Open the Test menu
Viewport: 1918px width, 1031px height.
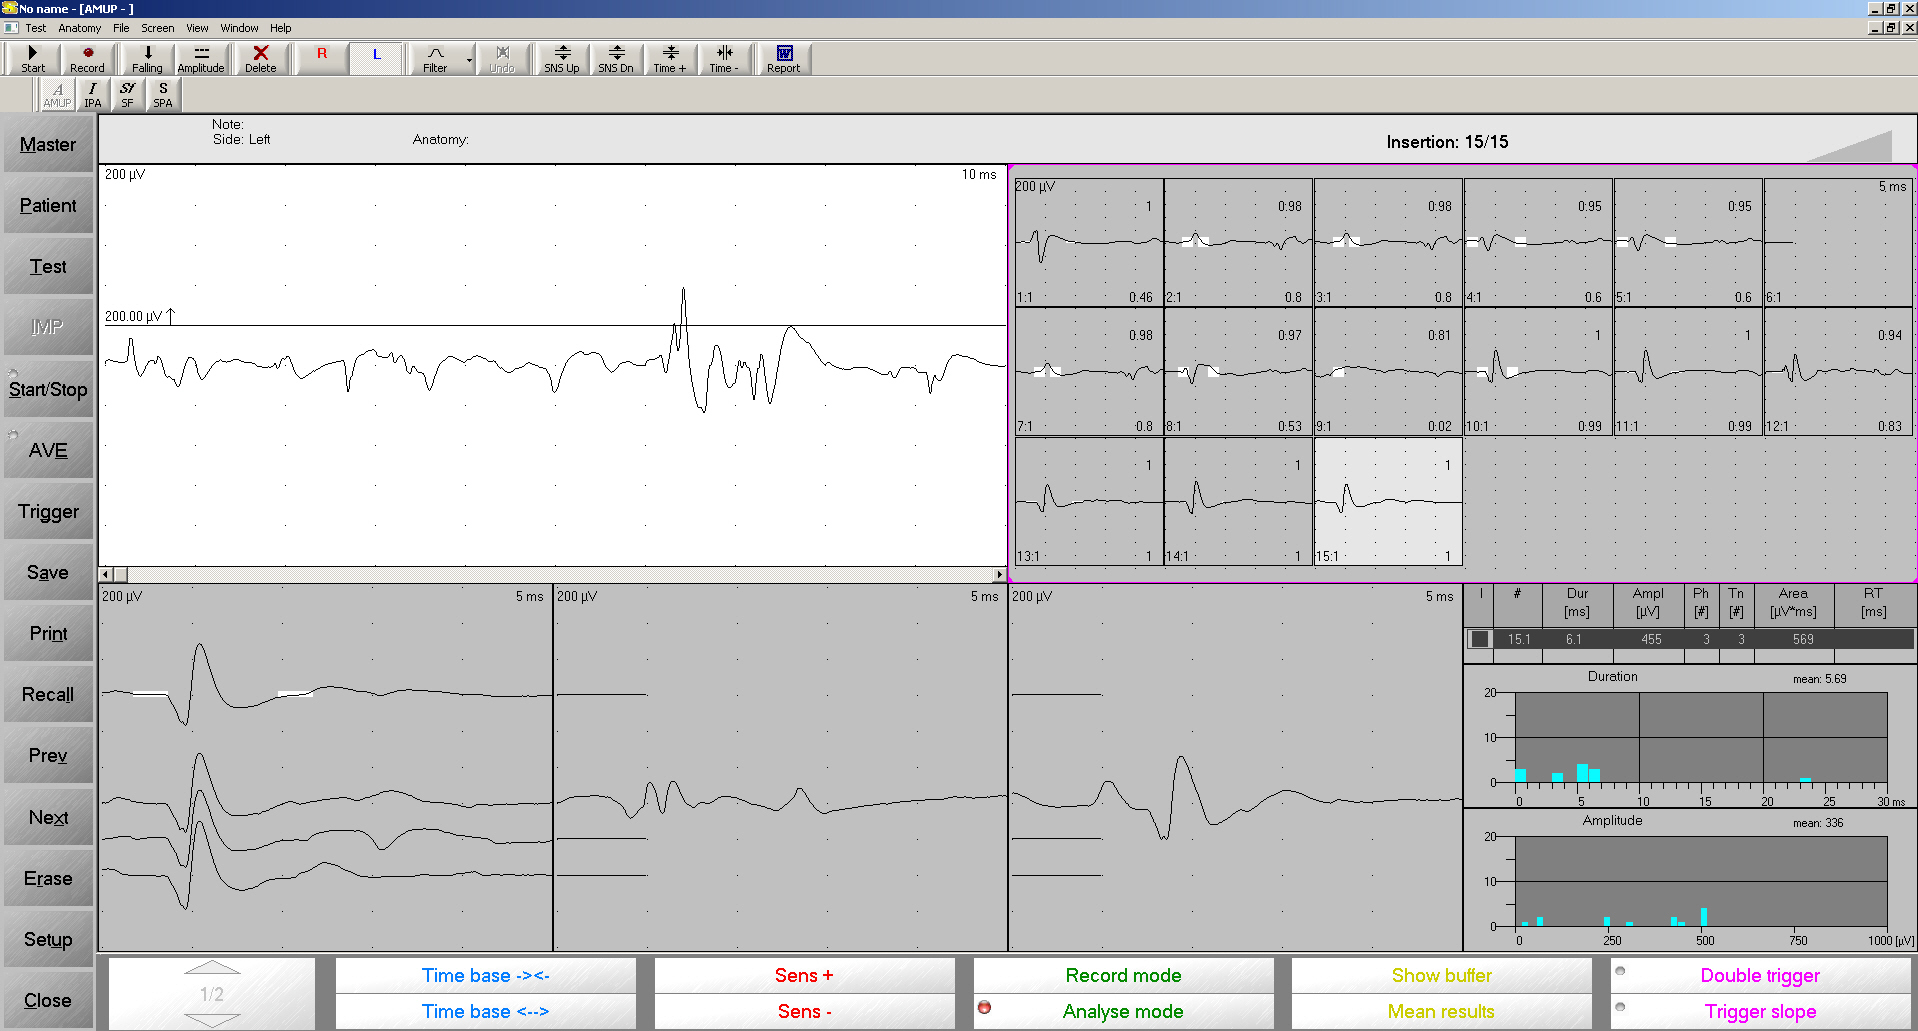(36, 28)
